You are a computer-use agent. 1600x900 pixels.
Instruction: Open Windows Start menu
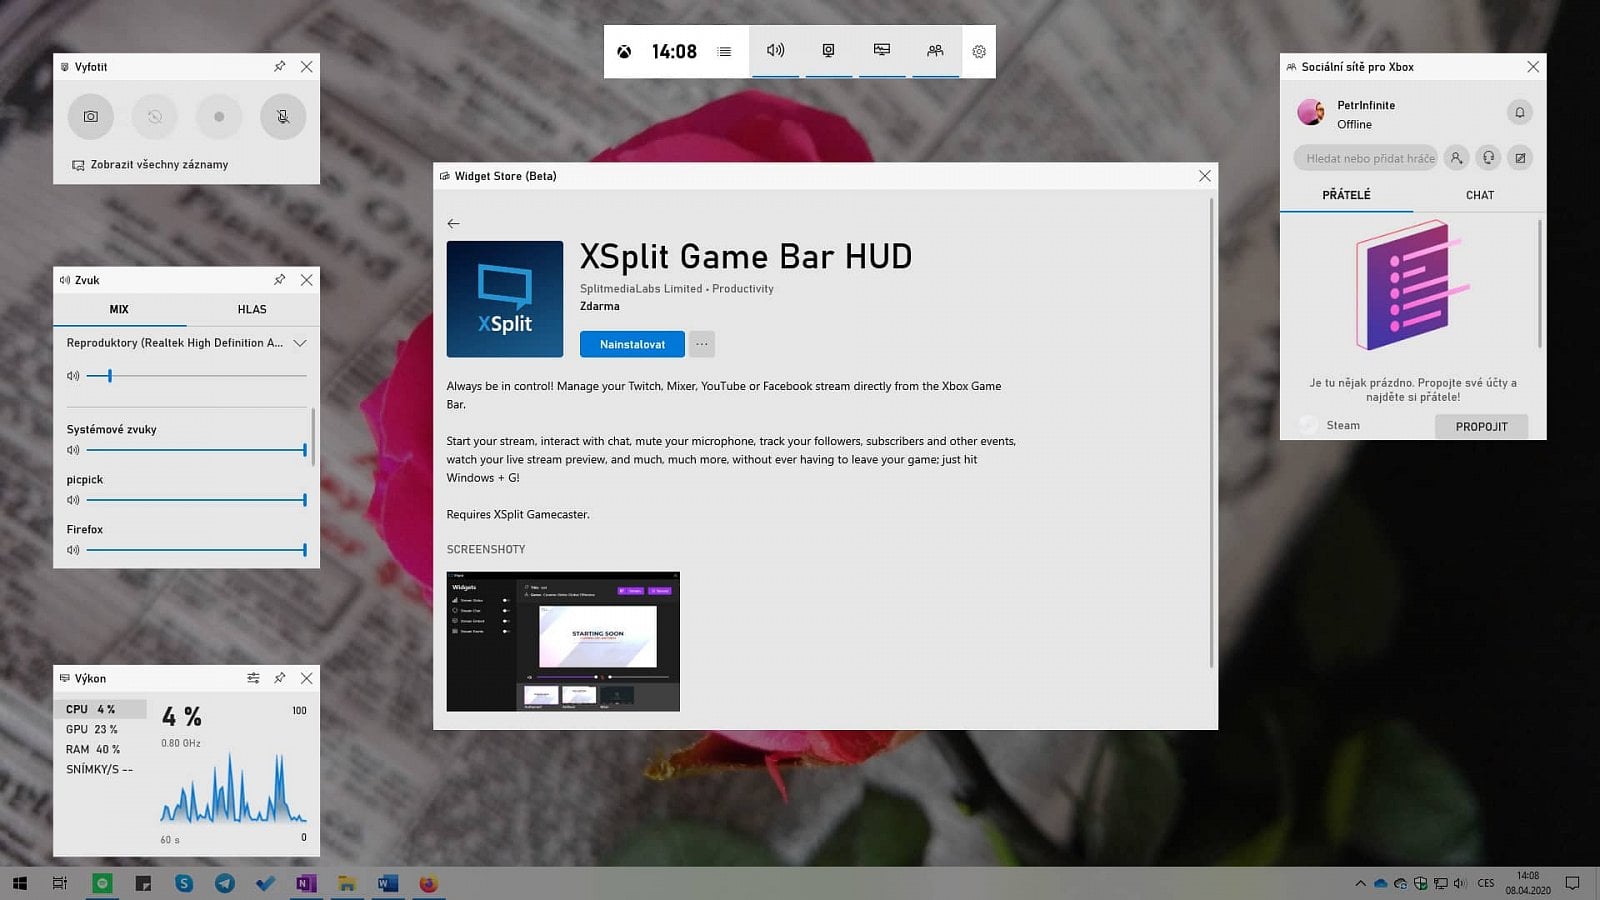[20, 883]
